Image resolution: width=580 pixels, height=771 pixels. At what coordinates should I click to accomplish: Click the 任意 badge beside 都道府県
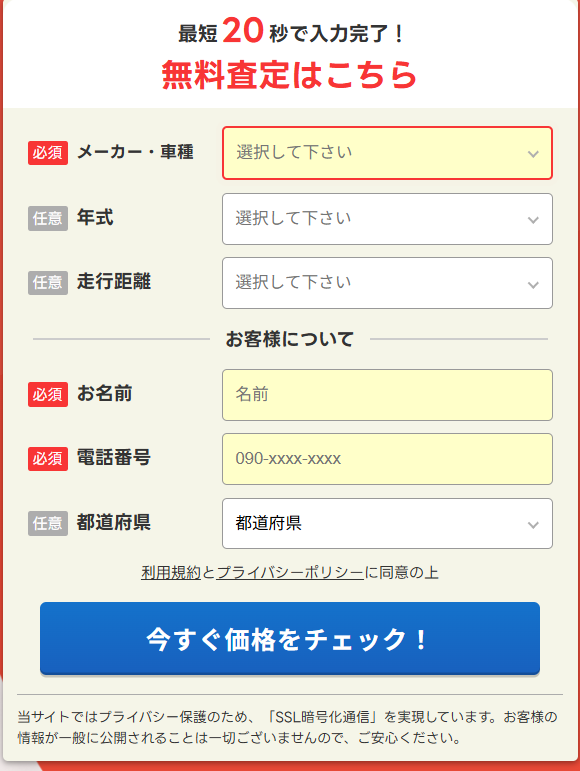coord(48,523)
